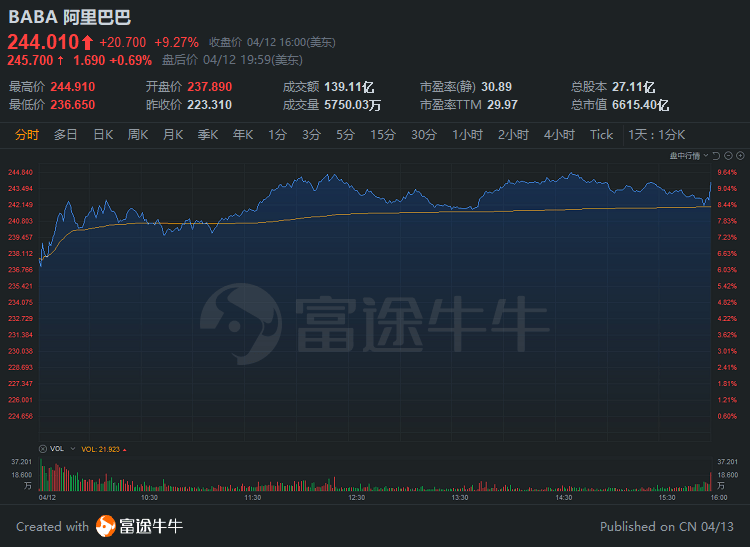Click the 244.840 price axis label

coord(21,173)
